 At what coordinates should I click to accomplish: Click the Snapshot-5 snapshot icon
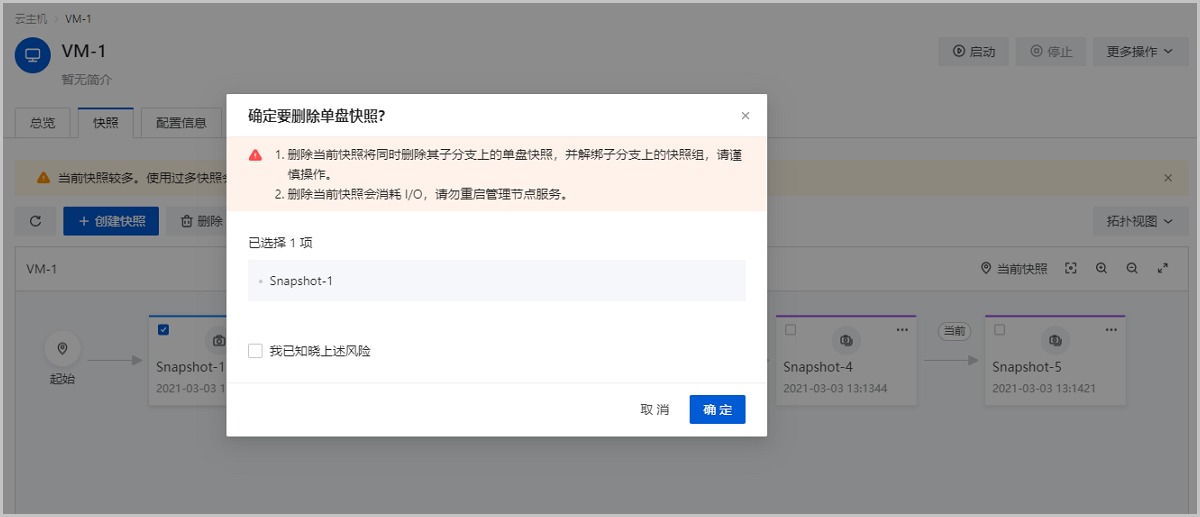(x=1054, y=340)
